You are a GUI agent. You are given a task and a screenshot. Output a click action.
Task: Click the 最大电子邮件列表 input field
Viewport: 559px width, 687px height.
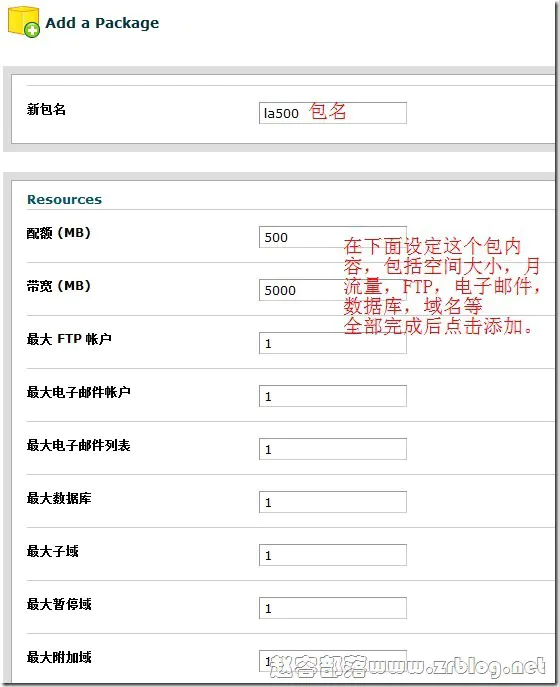pos(333,449)
